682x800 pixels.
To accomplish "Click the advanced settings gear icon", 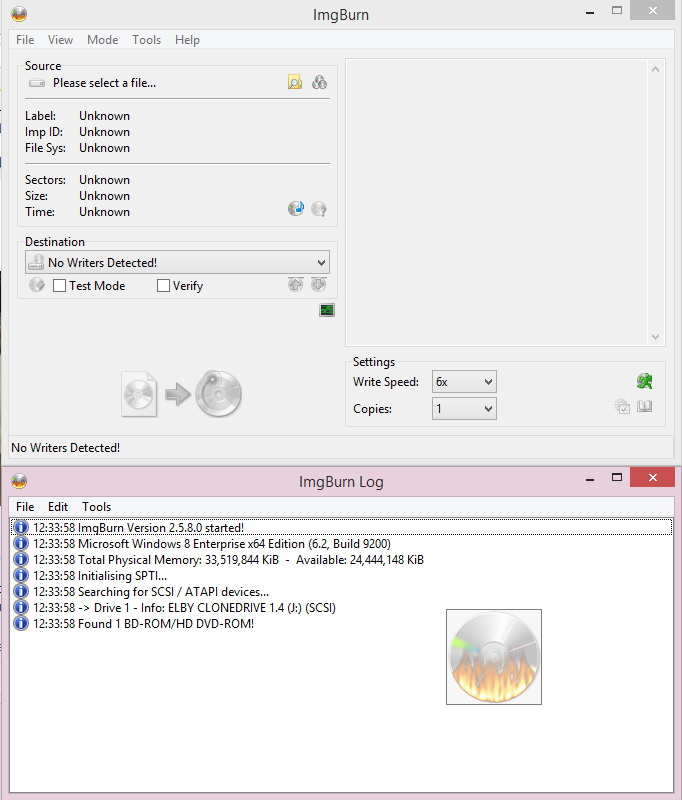I will (x=622, y=407).
